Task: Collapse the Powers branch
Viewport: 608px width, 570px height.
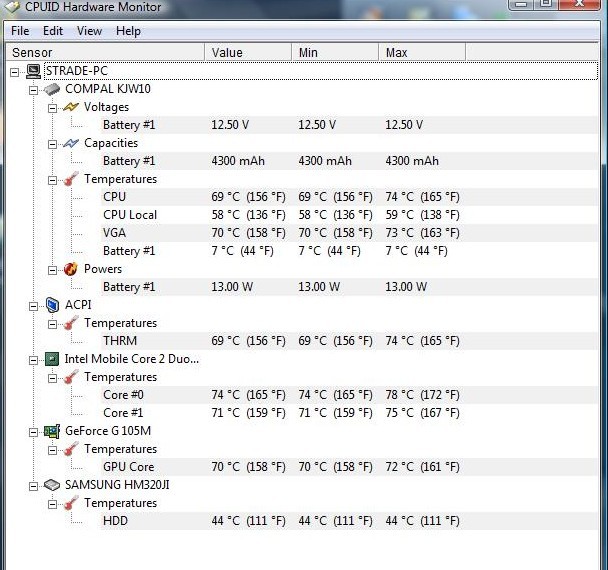Action: click(x=52, y=270)
